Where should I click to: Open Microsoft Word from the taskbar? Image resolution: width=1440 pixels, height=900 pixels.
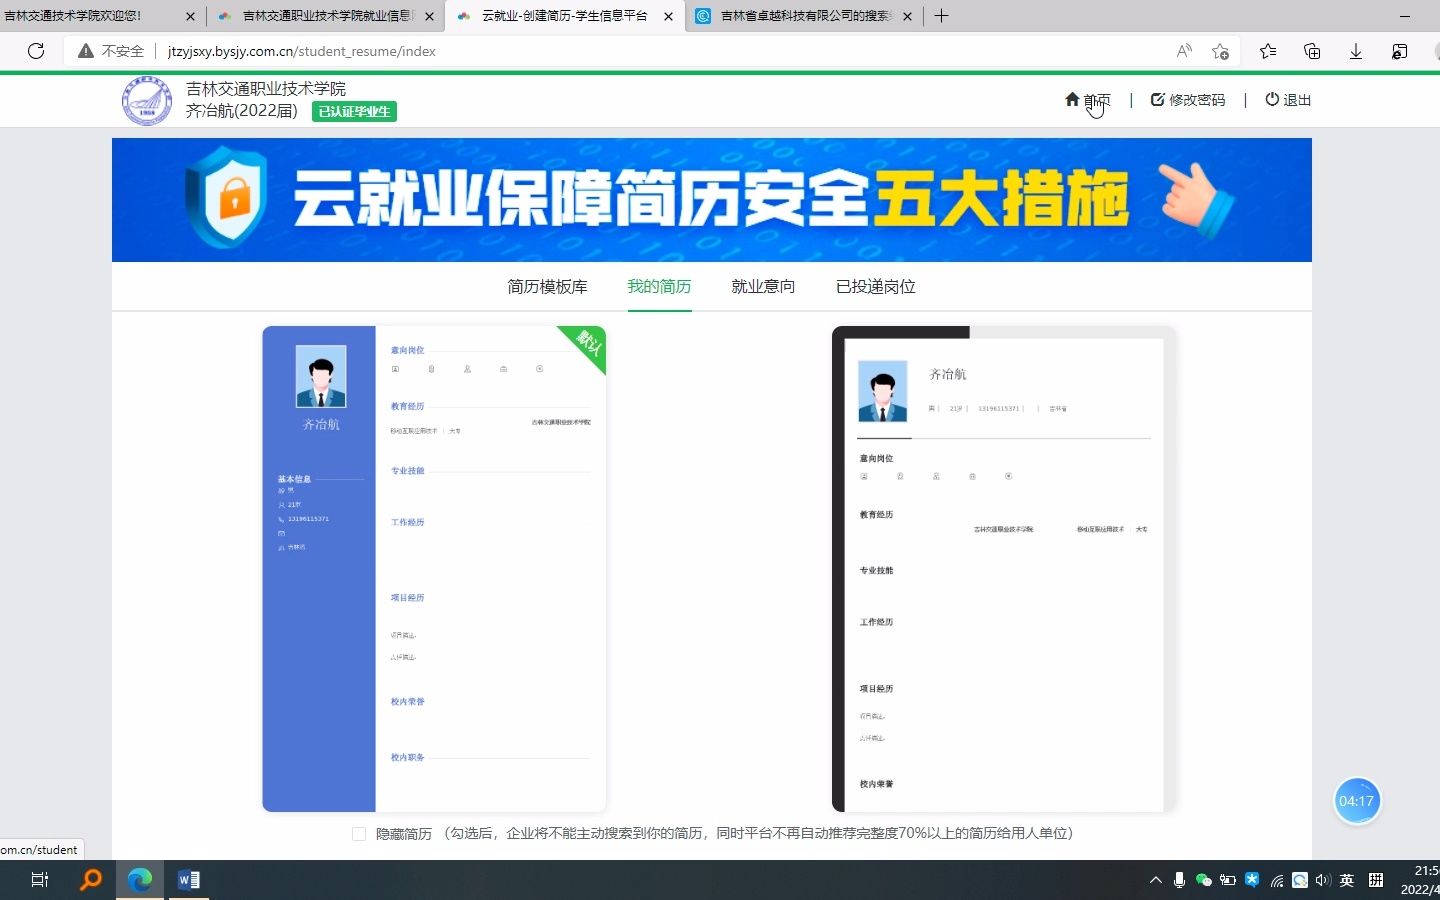coord(188,880)
